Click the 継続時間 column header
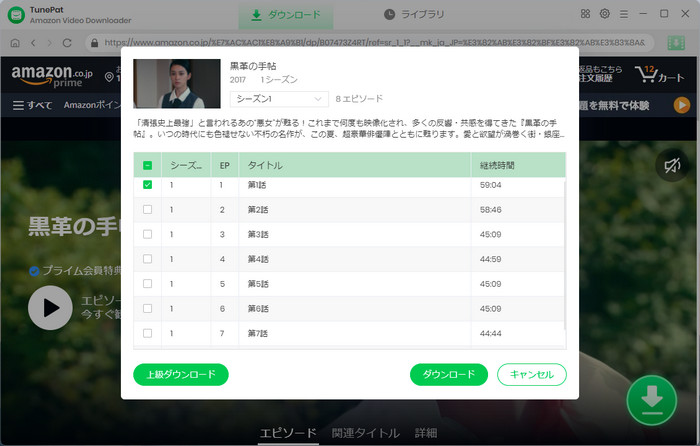 pos(518,165)
